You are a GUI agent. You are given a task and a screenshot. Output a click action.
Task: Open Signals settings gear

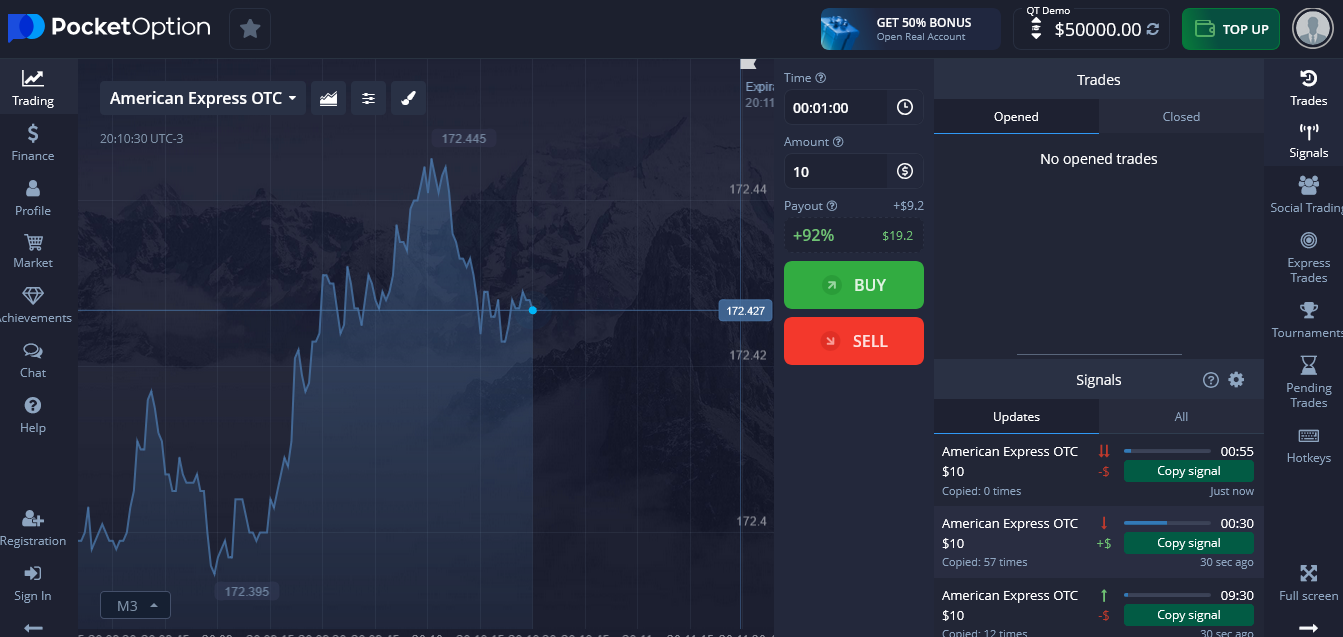pyautogui.click(x=1237, y=380)
